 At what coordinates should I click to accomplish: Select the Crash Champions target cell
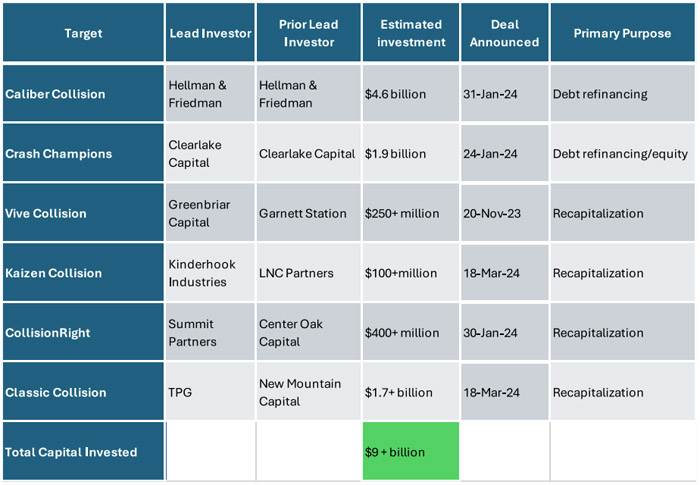tap(82, 153)
